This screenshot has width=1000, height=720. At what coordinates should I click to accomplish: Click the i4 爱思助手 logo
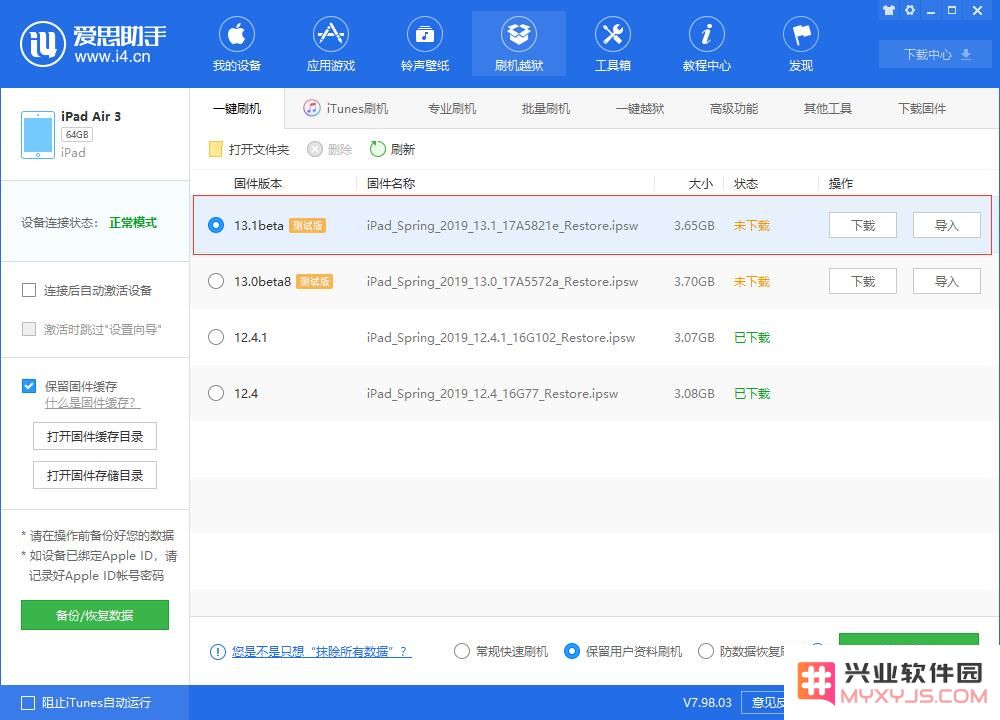pyautogui.click(x=93, y=43)
